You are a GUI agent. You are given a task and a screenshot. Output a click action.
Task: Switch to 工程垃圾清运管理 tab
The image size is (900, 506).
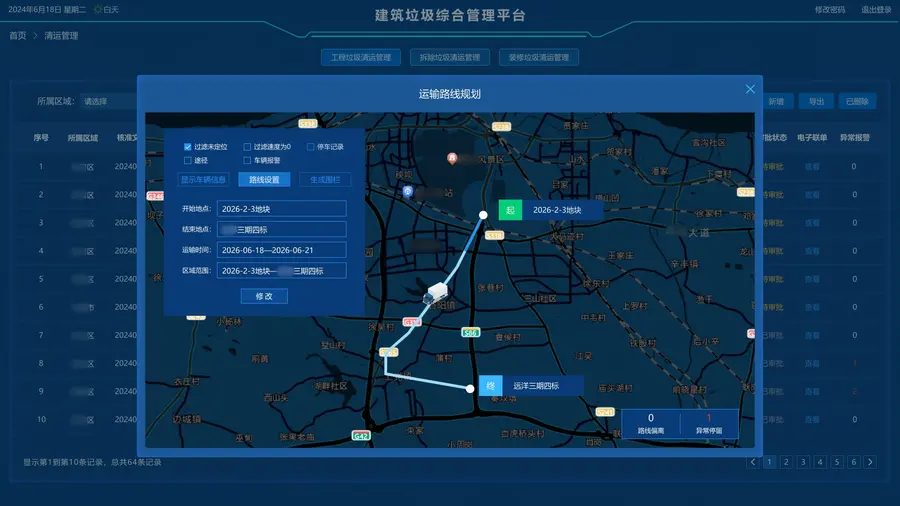(360, 57)
